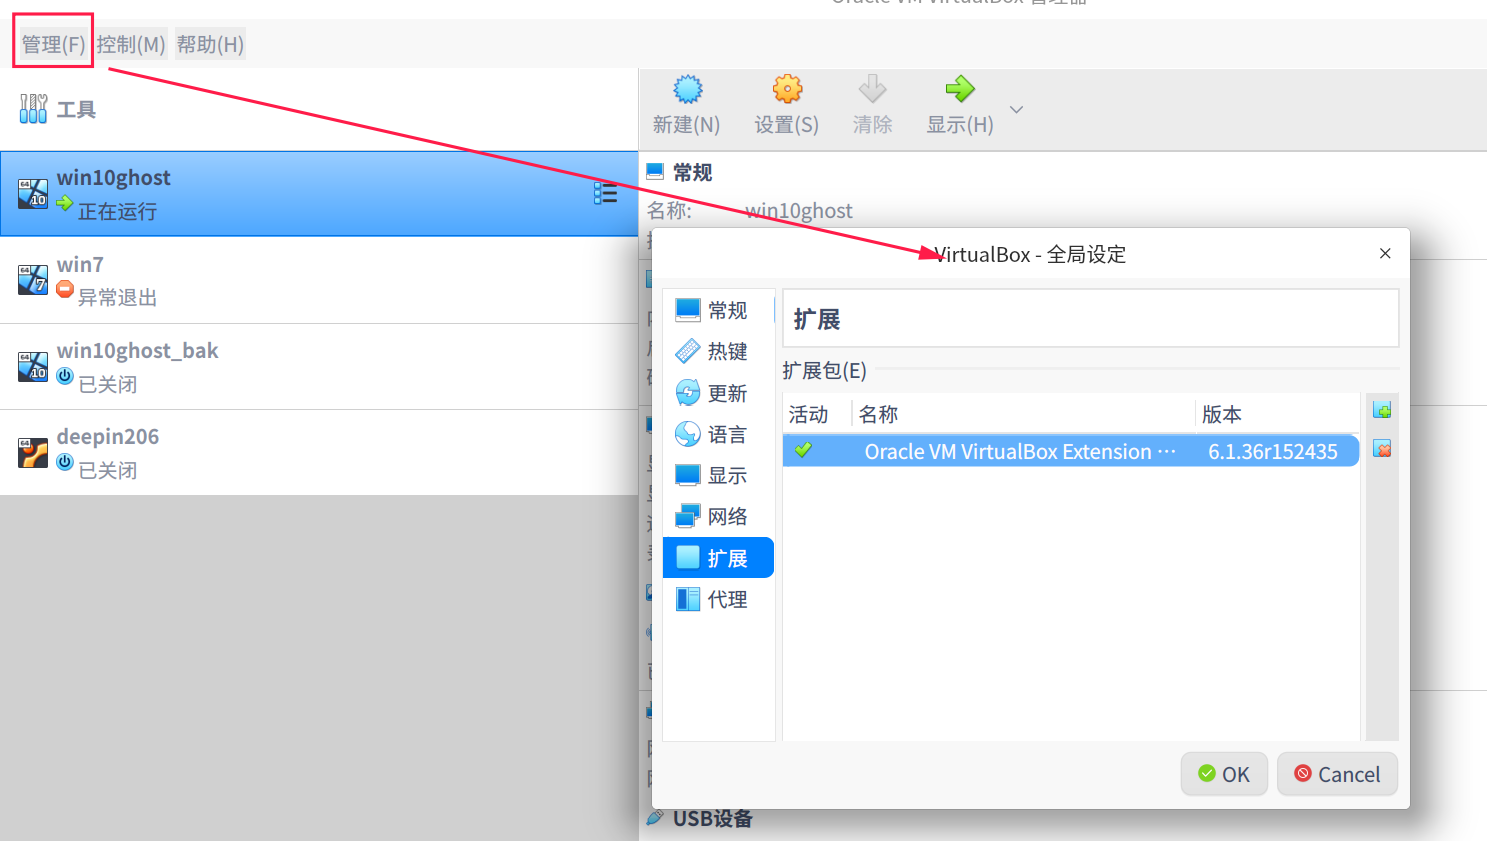The image size is (1487, 841).
Task: Open the 控制(M) menu
Action: 131,44
